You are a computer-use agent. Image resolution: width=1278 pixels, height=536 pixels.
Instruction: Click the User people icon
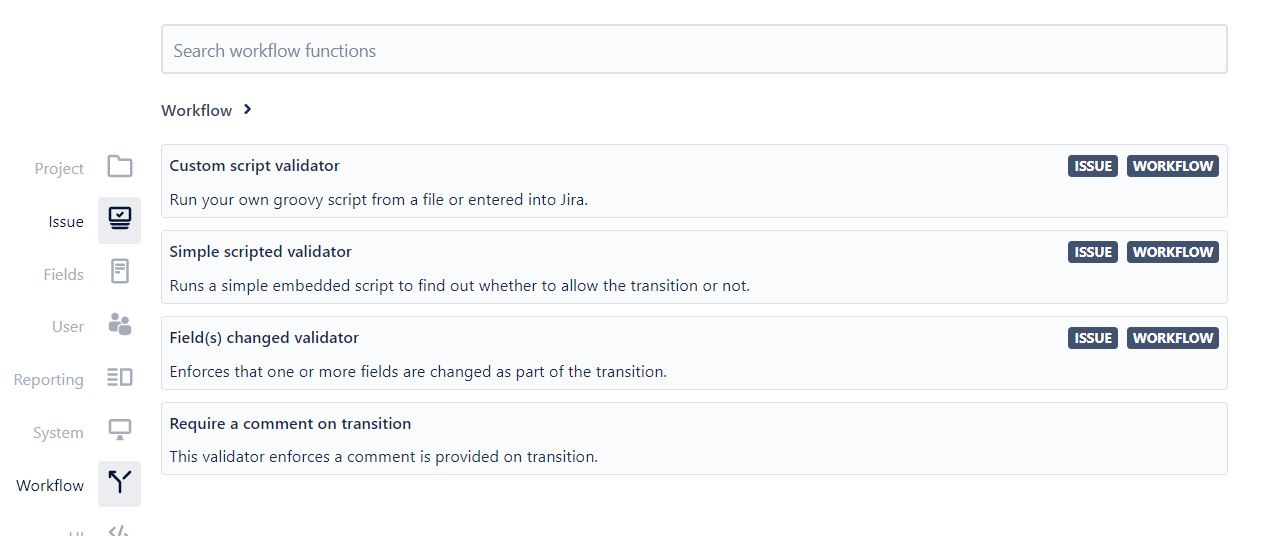(x=120, y=324)
